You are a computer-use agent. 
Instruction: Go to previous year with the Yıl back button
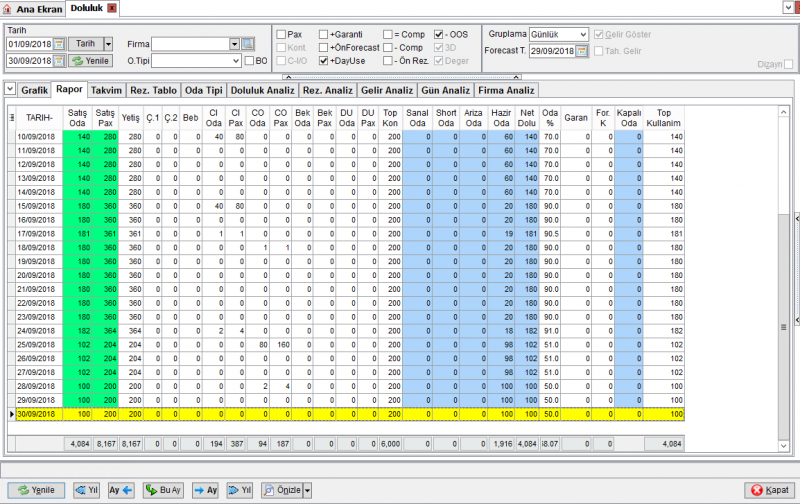pyautogui.click(x=86, y=490)
